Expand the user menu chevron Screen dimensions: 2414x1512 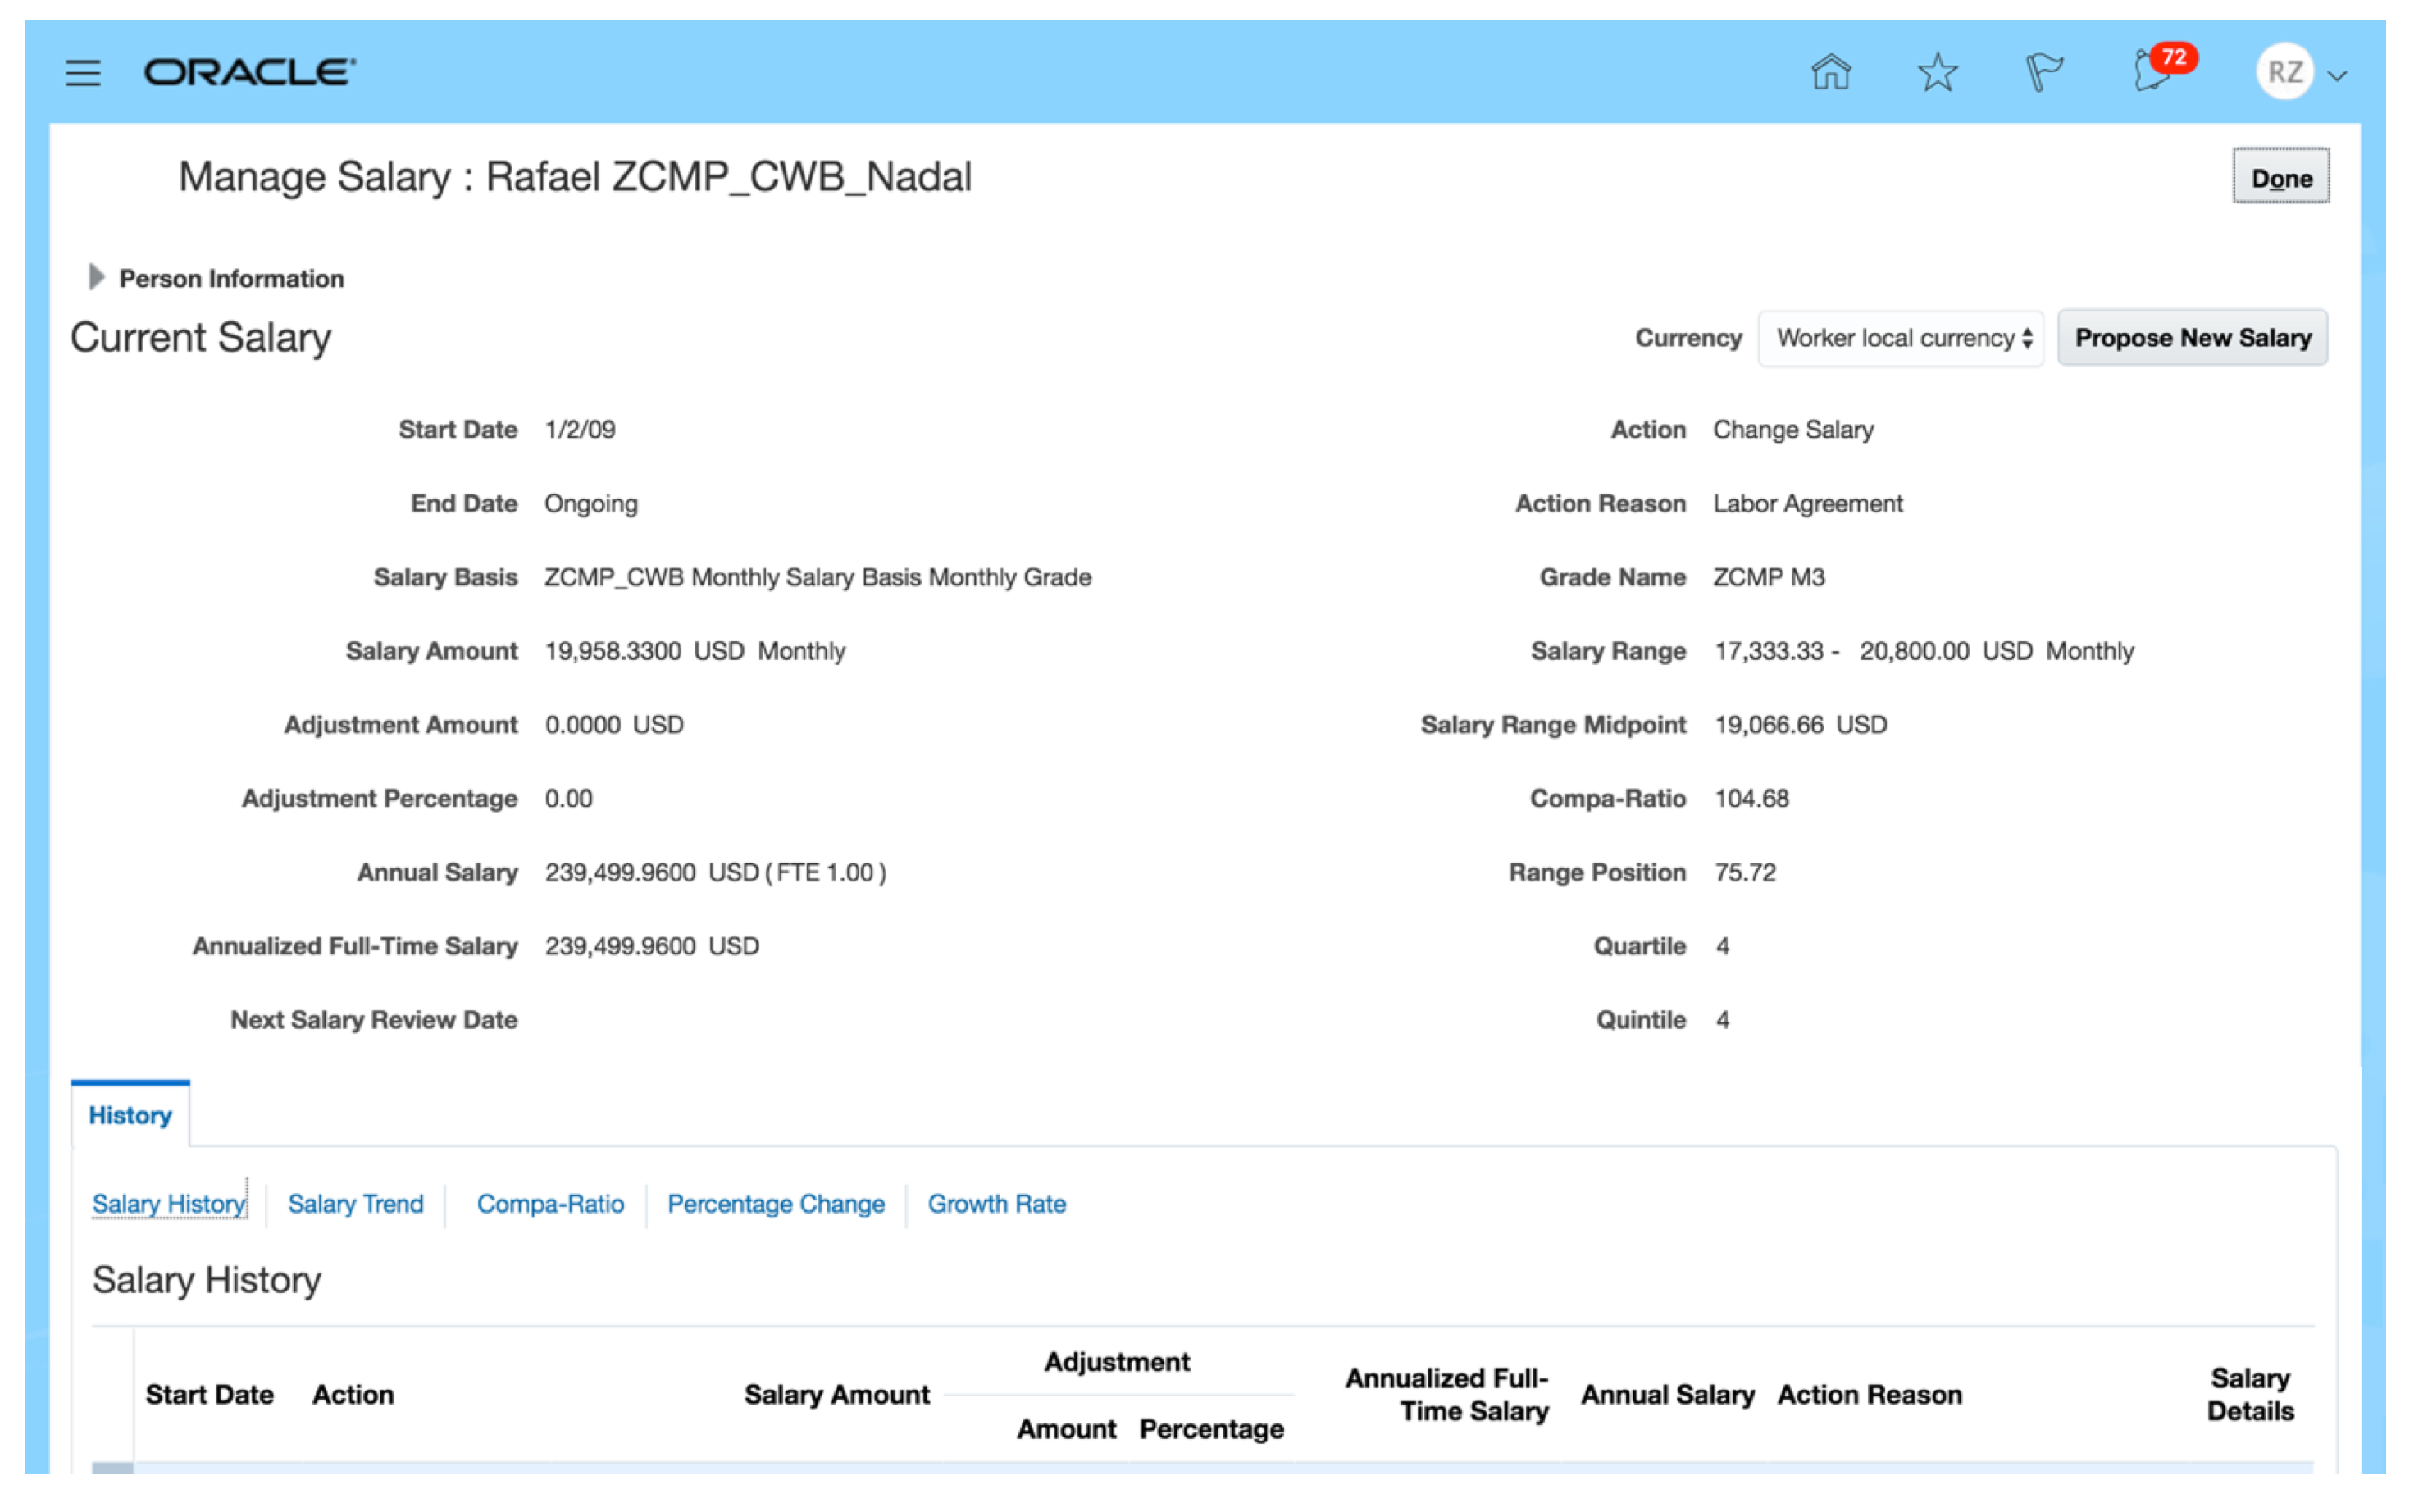[2337, 75]
